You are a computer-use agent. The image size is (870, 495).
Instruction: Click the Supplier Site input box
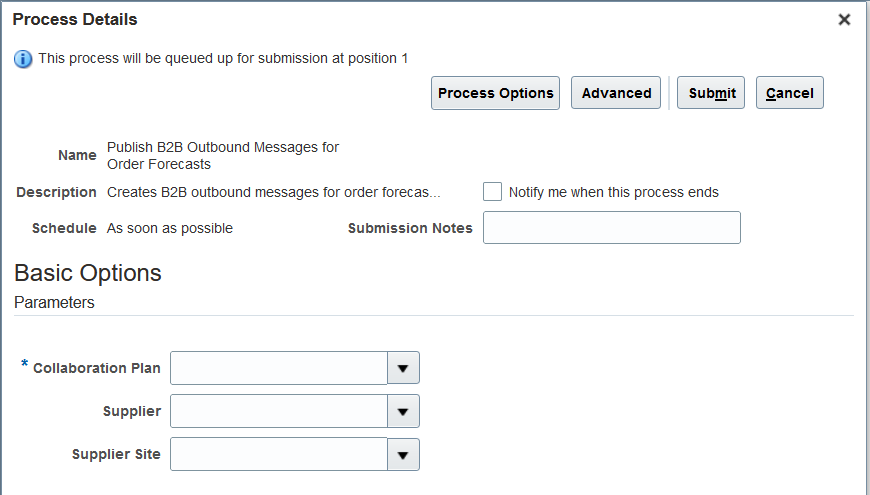pyautogui.click(x=279, y=454)
